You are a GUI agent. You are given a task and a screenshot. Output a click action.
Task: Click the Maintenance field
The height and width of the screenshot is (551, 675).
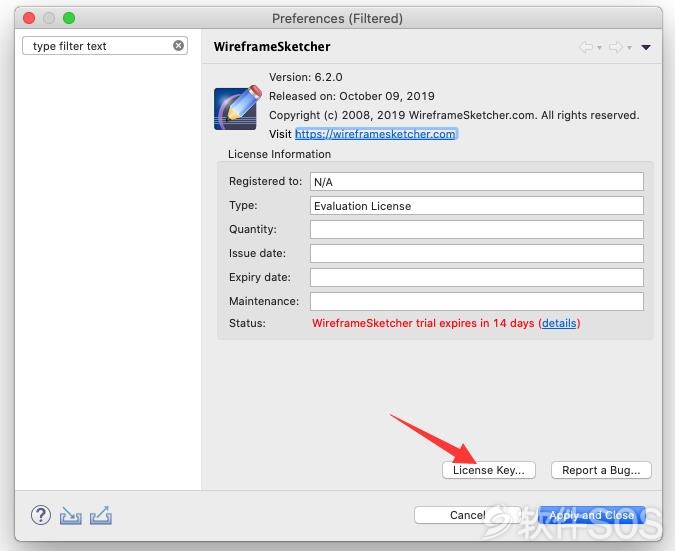tap(477, 301)
